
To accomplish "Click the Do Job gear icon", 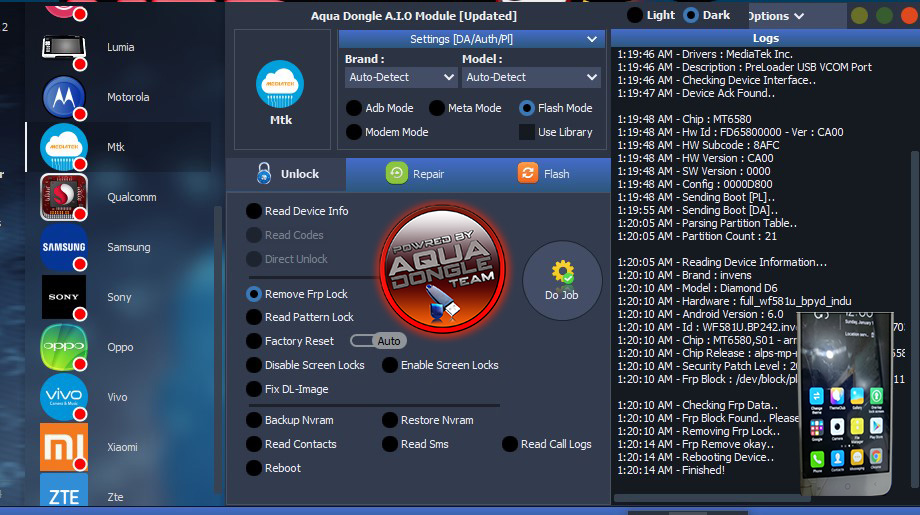I will tap(563, 272).
